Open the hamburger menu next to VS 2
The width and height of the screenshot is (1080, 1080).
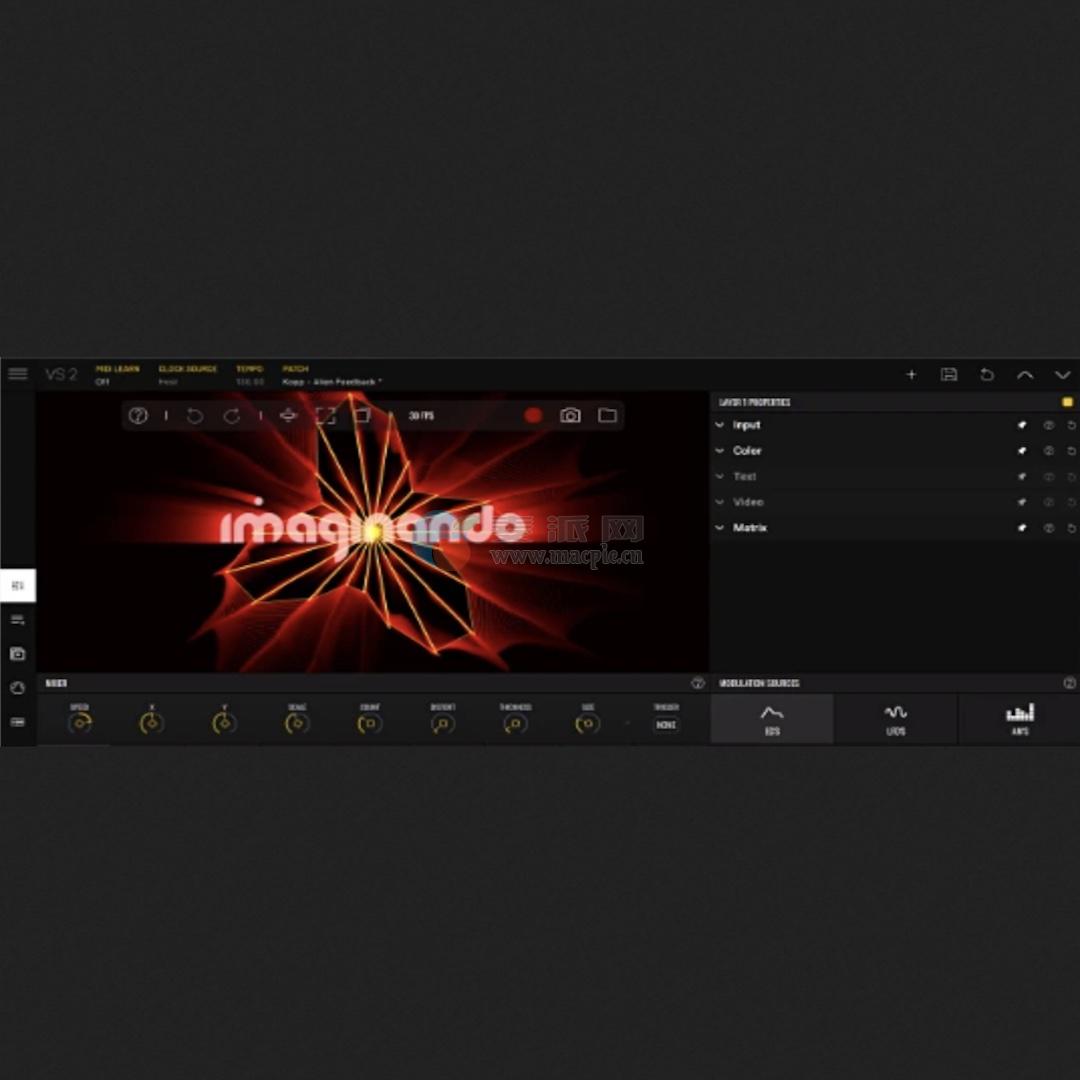[x=18, y=373]
